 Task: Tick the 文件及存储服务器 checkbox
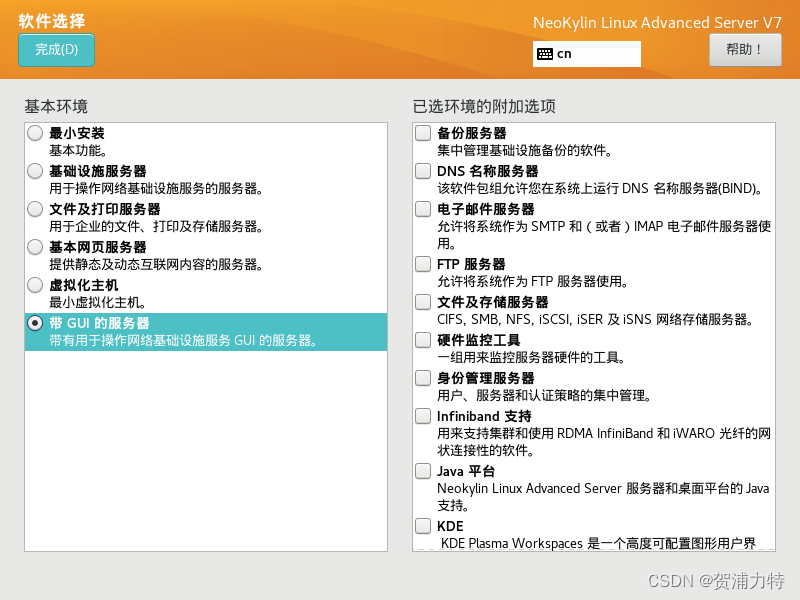423,302
